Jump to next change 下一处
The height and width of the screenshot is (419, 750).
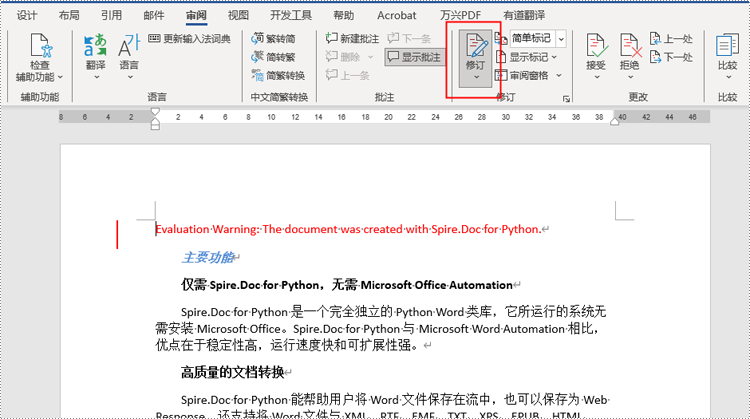(x=671, y=57)
